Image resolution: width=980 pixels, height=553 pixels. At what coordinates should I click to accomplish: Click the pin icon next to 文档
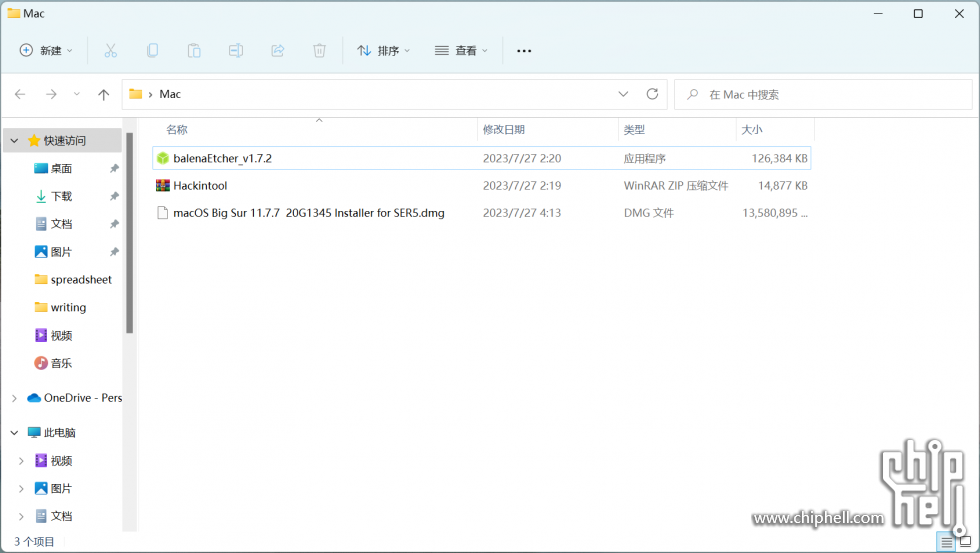click(114, 224)
